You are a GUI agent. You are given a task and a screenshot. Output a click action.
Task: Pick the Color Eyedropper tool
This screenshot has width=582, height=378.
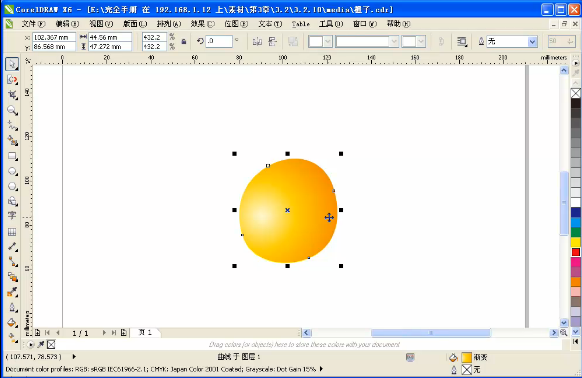click(x=12, y=292)
